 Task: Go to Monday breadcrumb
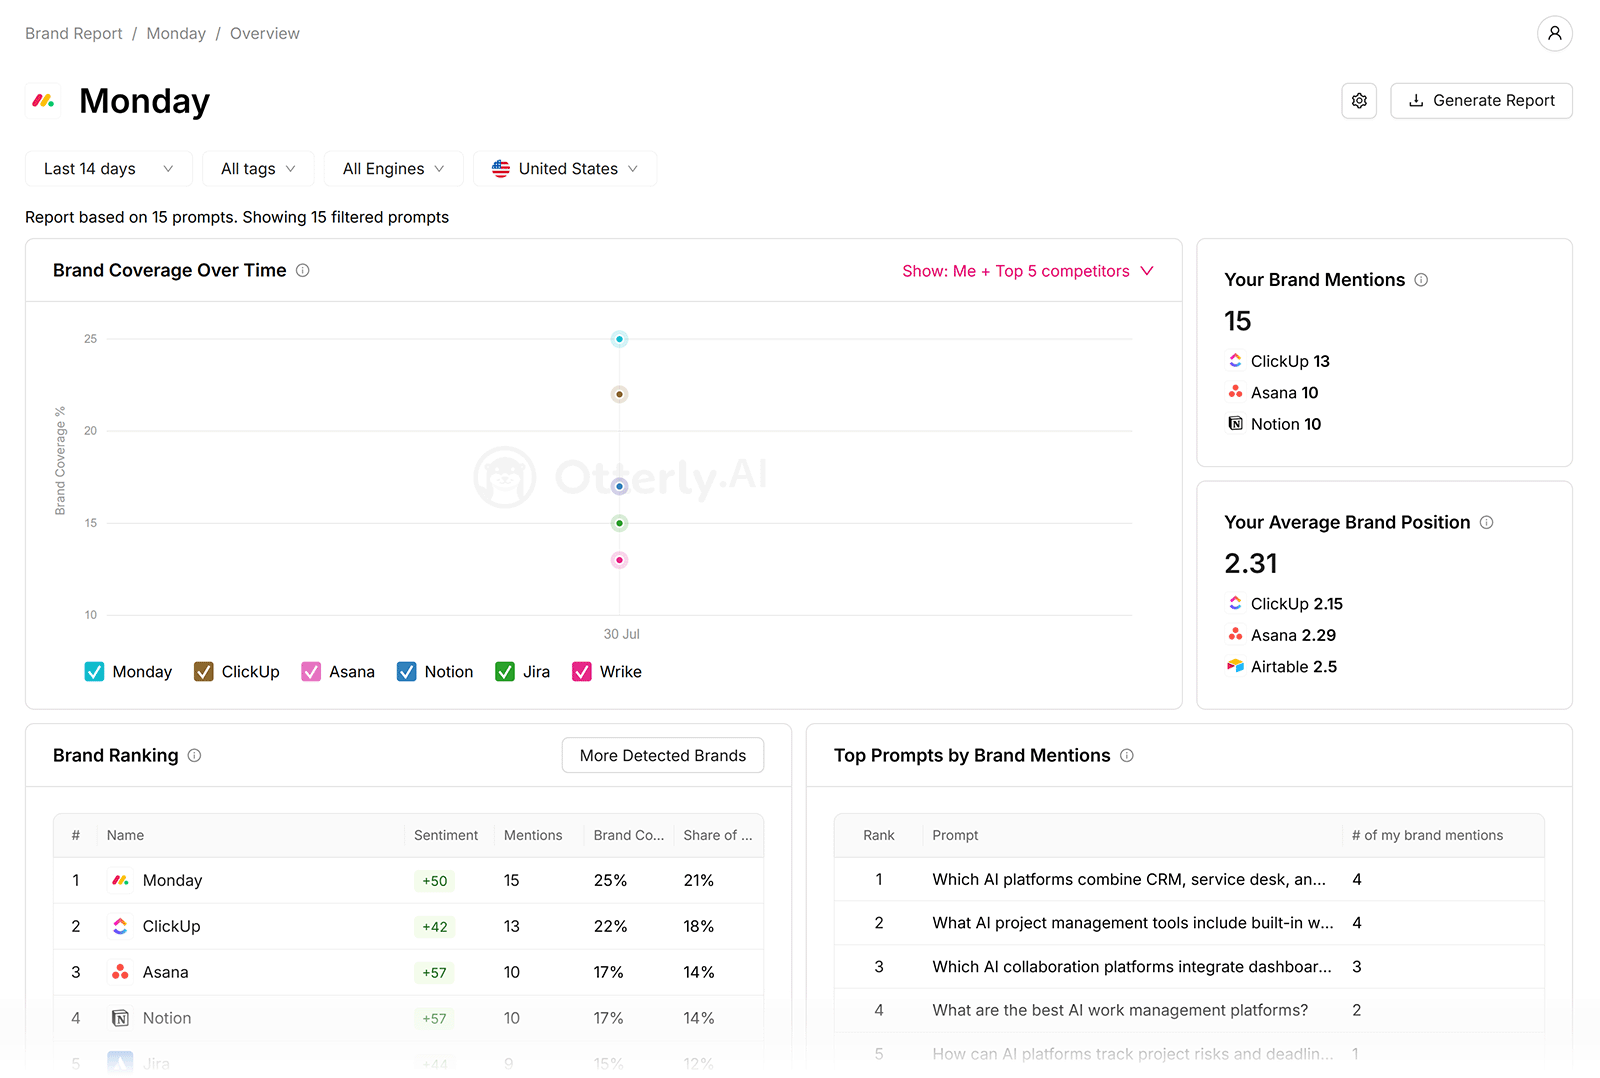(x=176, y=33)
